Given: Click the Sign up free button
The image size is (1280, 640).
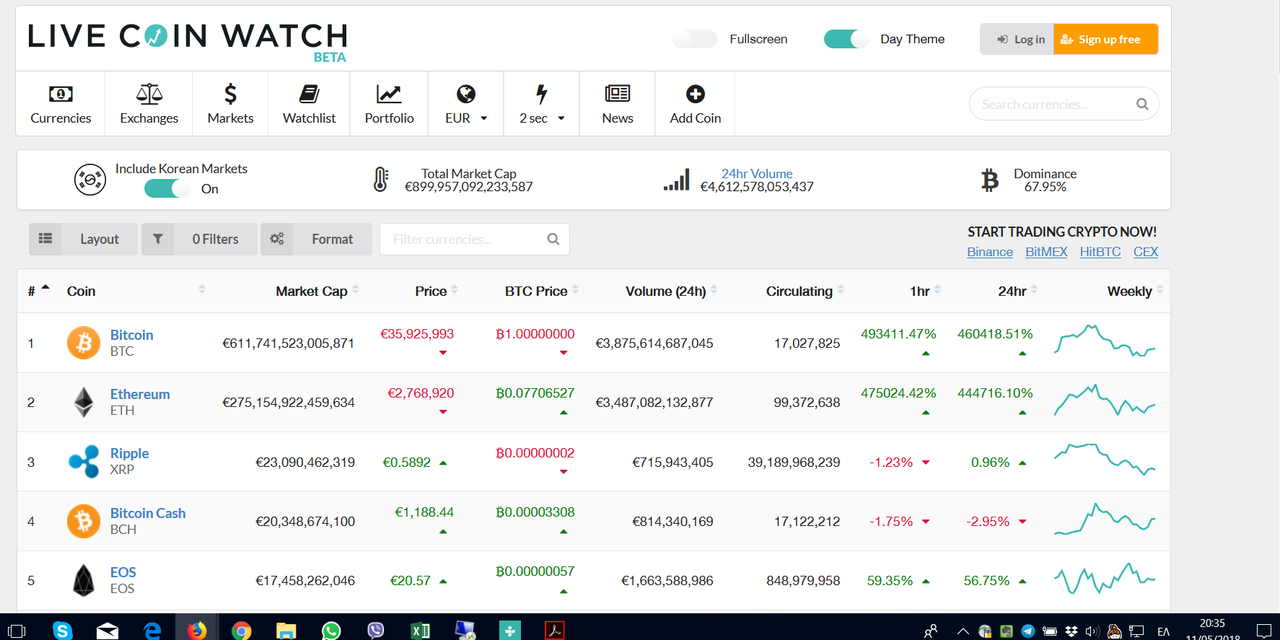Looking at the screenshot, I should (x=1106, y=39).
